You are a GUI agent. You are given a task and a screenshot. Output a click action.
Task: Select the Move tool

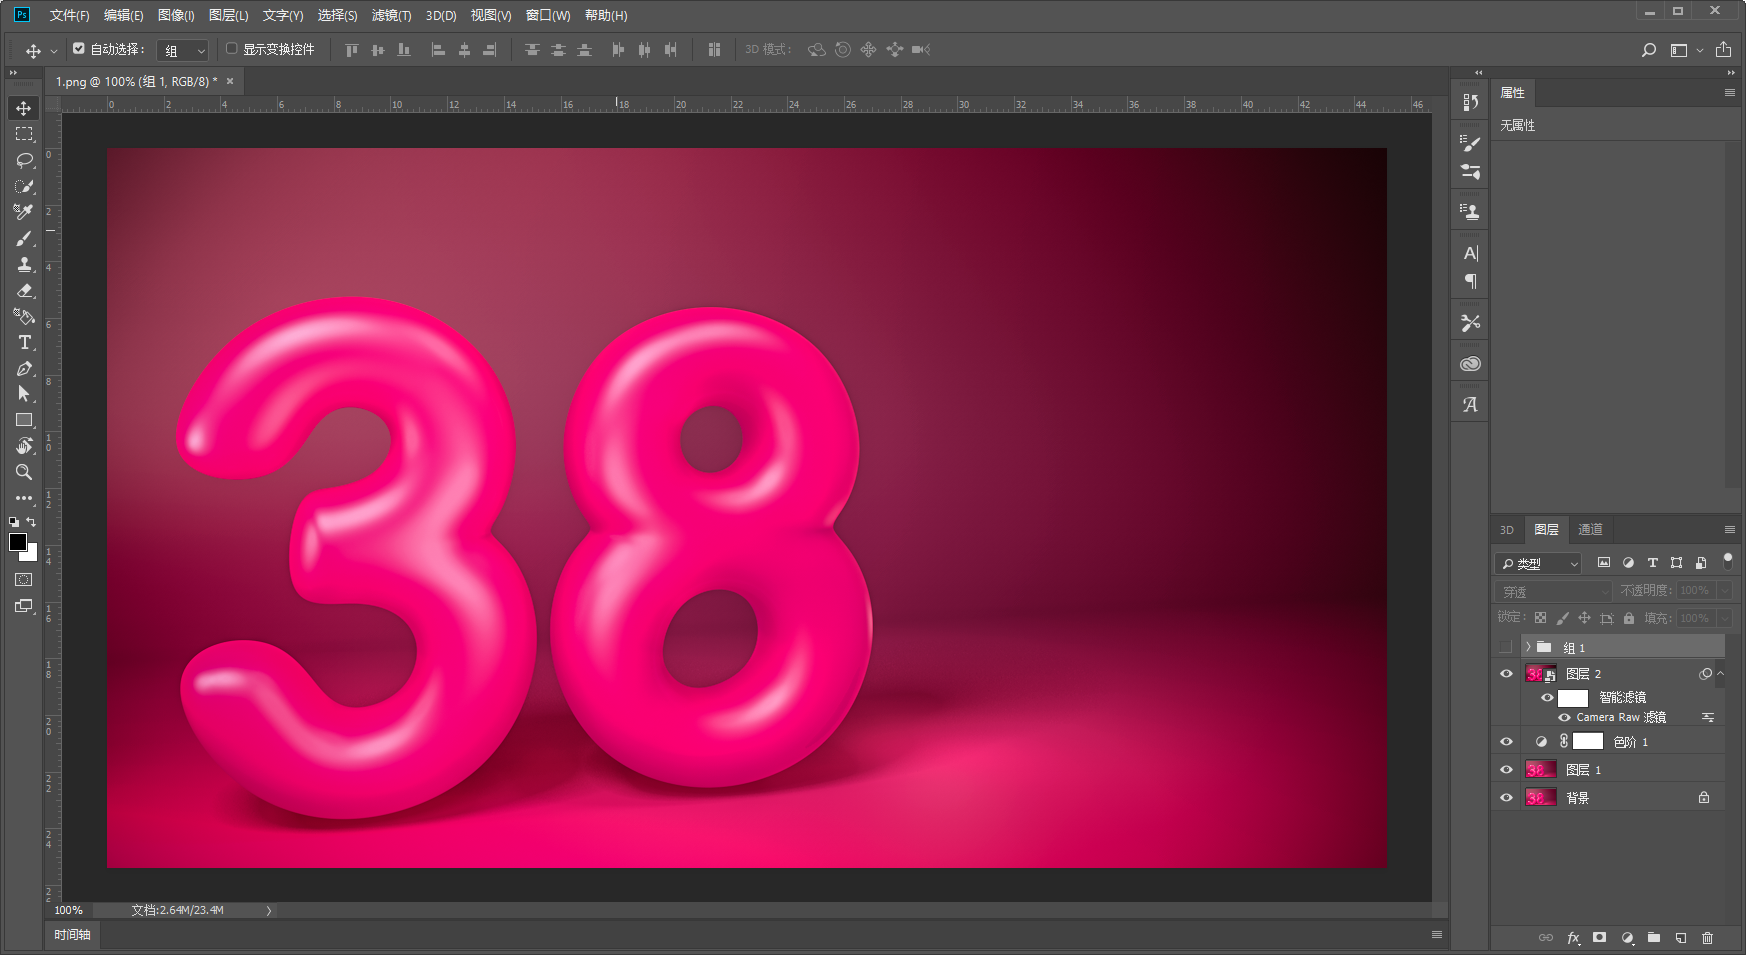(24, 108)
